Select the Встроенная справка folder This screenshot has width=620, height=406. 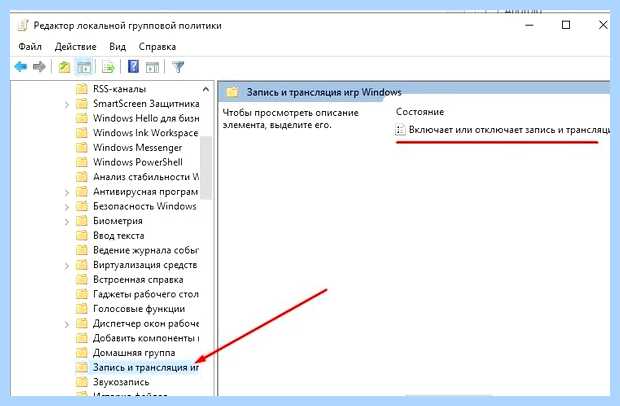(138, 279)
